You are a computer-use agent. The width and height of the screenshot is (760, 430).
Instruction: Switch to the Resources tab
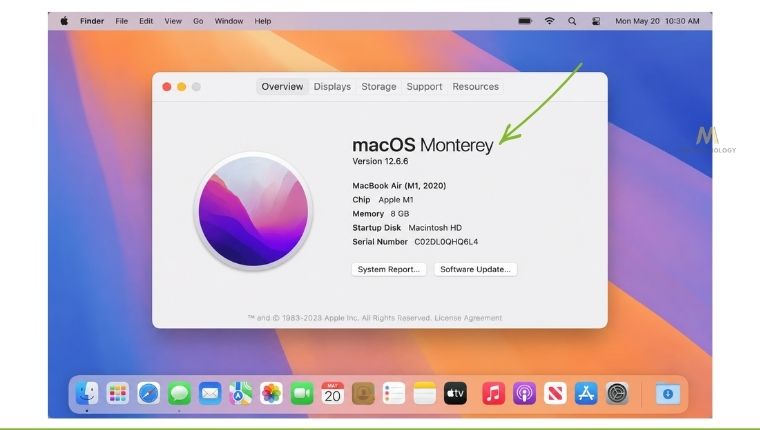coord(475,86)
